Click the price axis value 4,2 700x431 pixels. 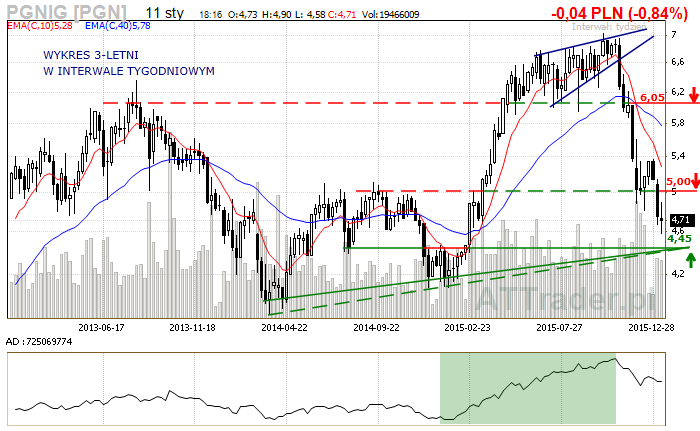point(678,273)
